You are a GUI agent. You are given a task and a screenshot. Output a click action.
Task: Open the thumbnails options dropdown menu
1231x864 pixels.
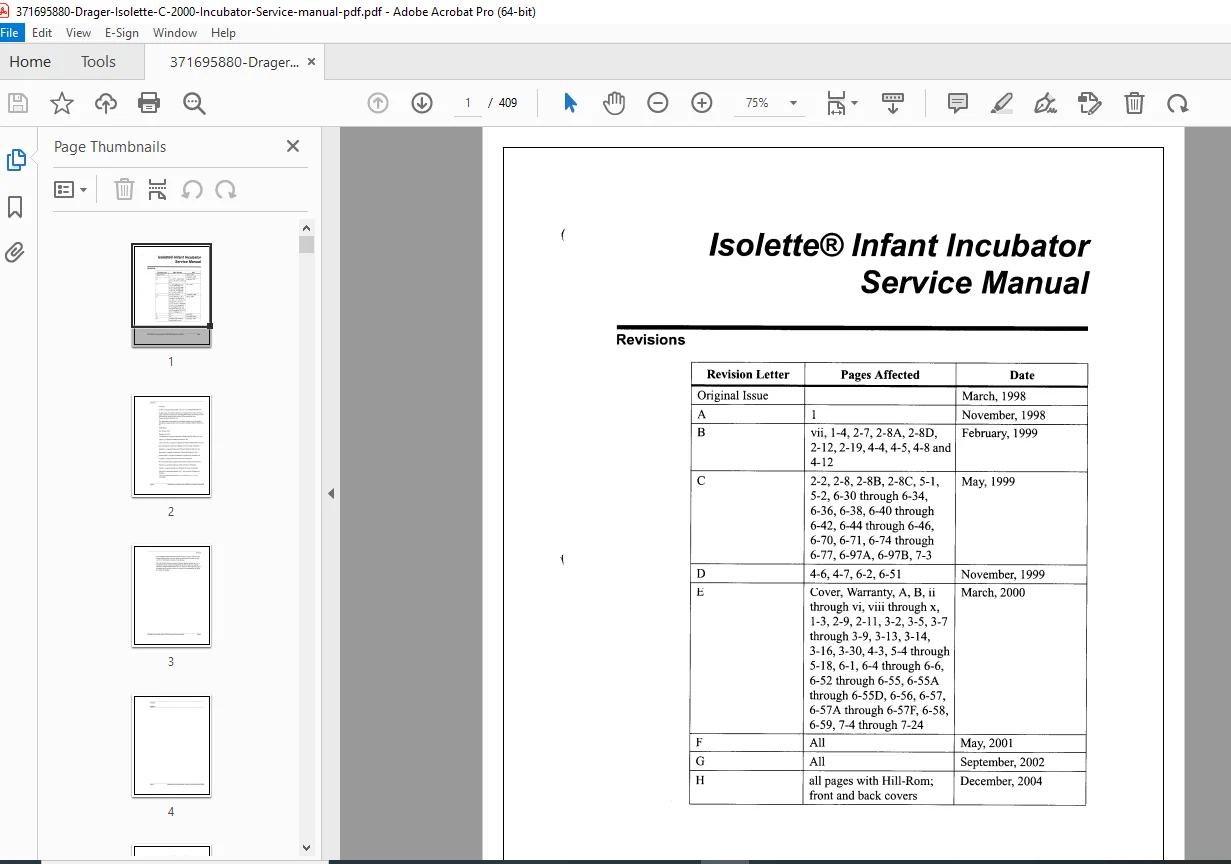point(70,189)
